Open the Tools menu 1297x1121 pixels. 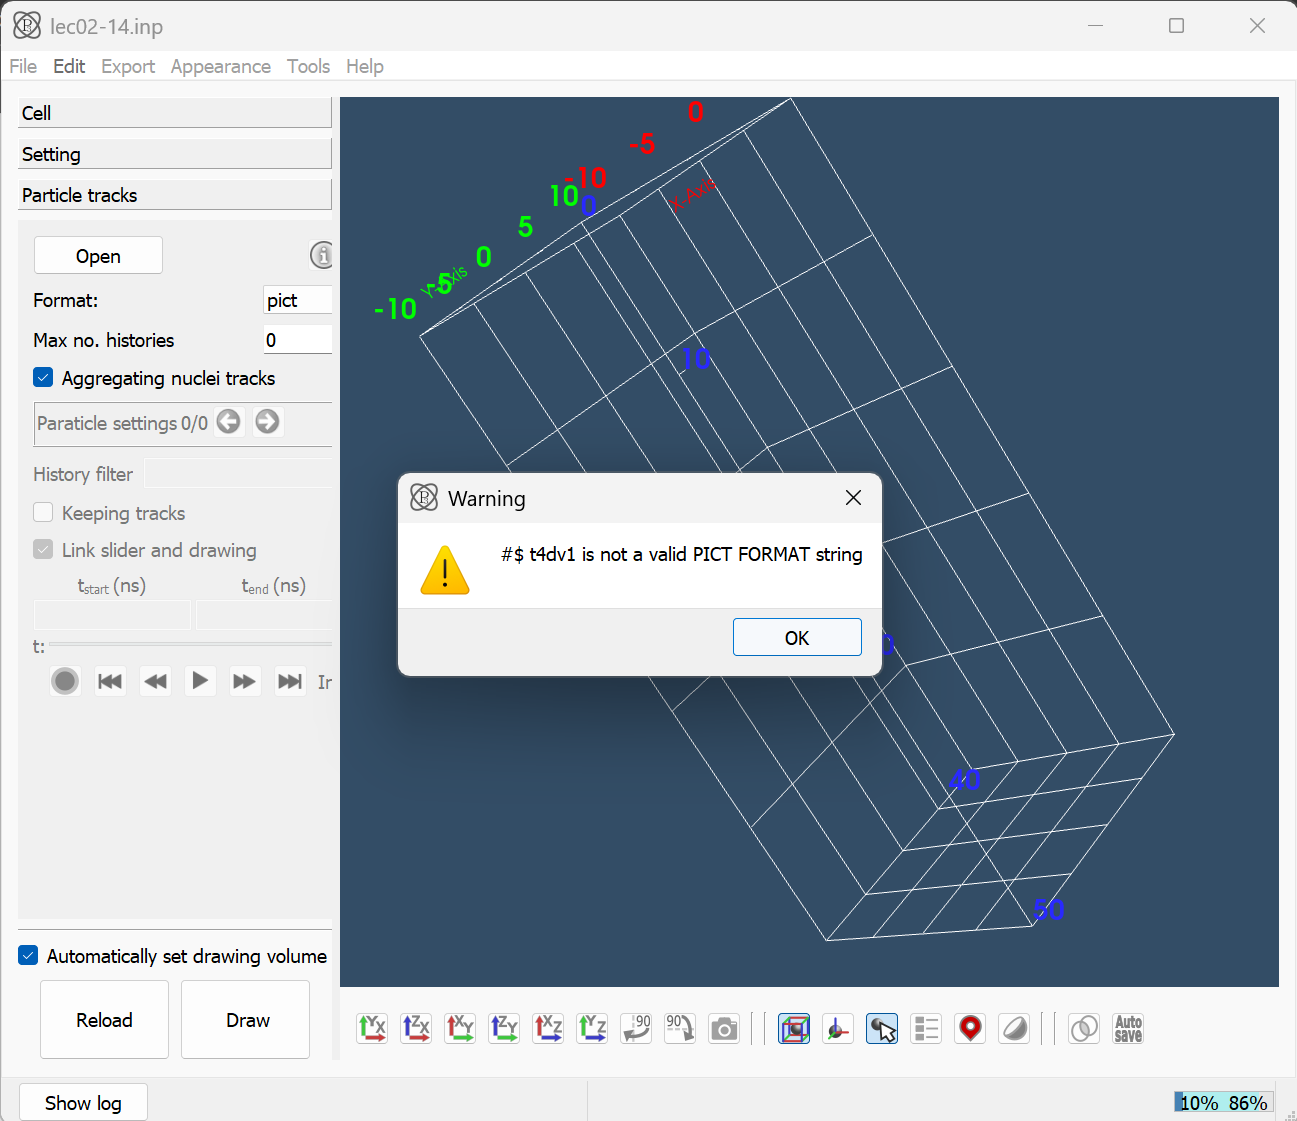(308, 66)
